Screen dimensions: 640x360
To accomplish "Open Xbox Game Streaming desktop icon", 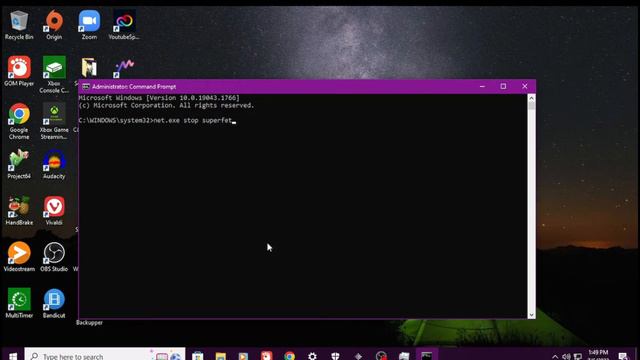I will (54, 121).
